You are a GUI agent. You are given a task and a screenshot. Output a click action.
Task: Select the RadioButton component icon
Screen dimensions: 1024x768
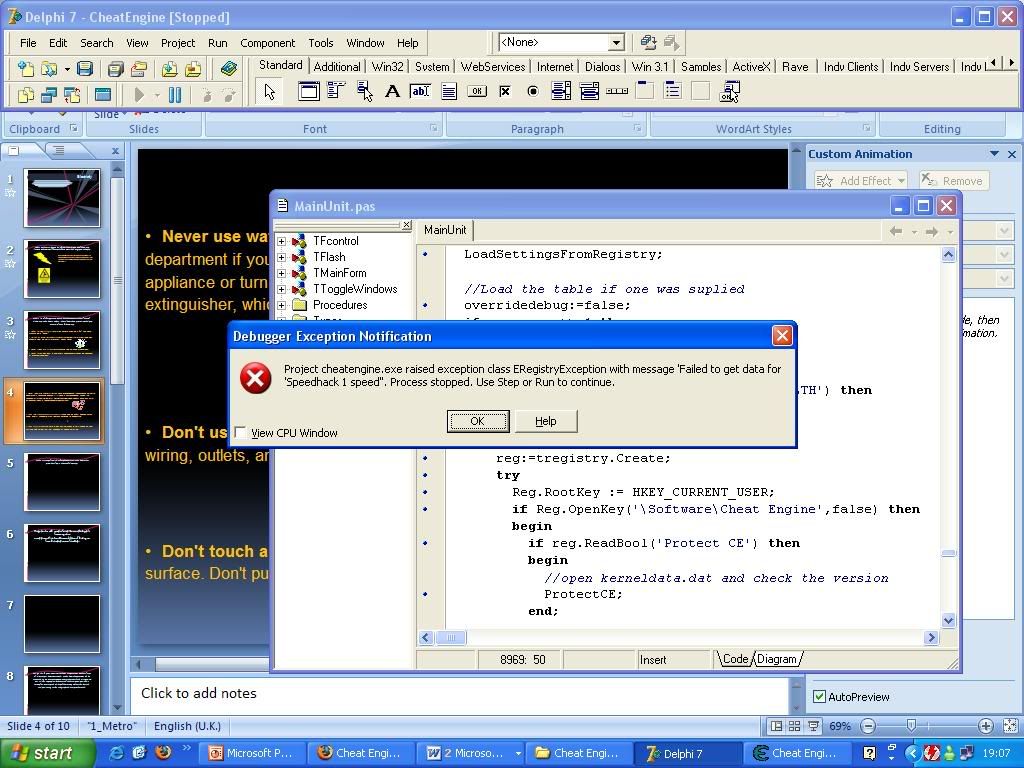[533, 91]
